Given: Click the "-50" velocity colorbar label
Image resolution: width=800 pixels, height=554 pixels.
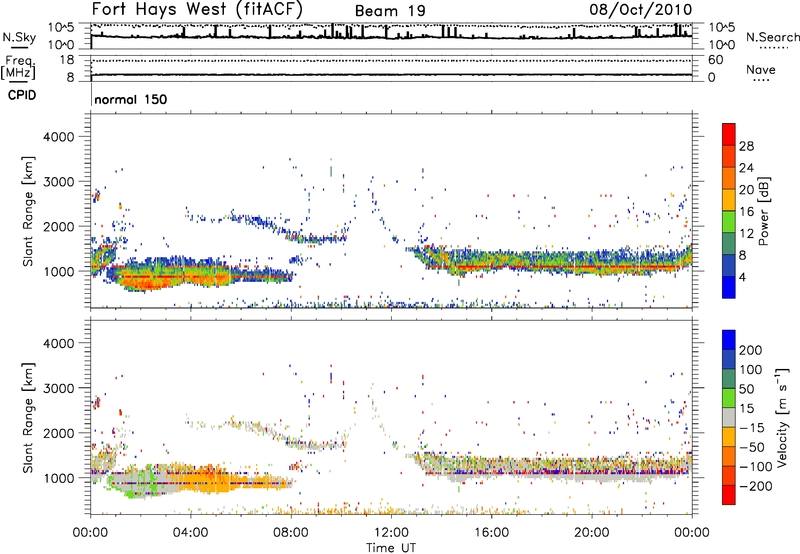Looking at the screenshot, I should [x=752, y=448].
